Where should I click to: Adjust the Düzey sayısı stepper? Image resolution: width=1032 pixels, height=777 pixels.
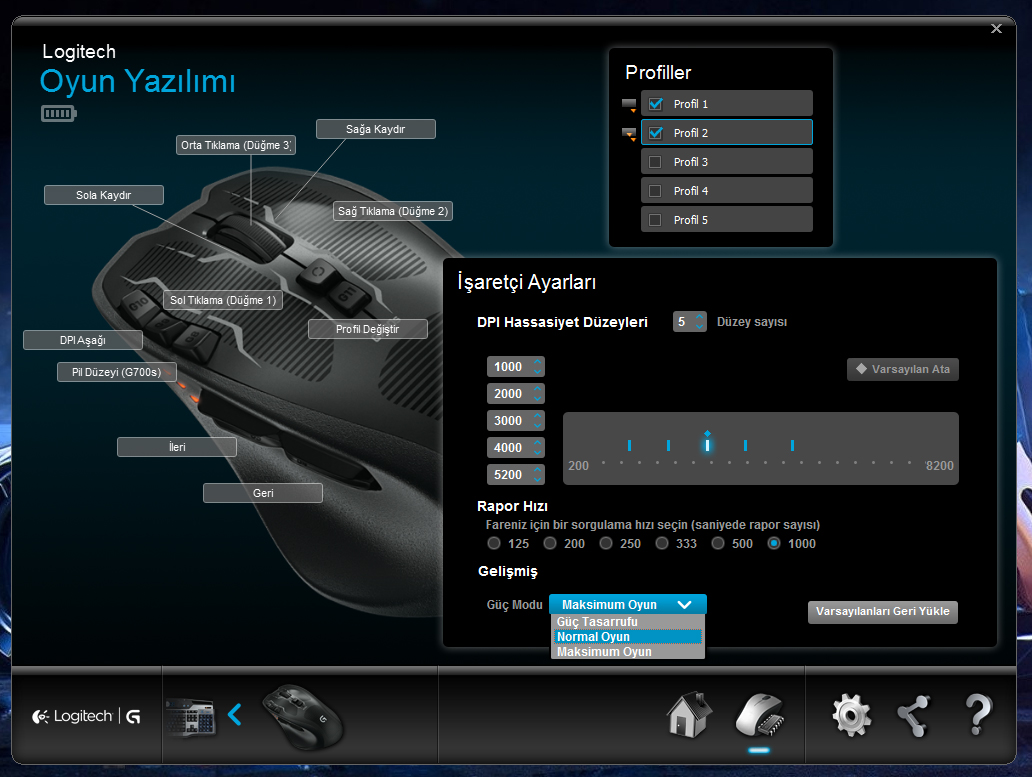pos(700,322)
